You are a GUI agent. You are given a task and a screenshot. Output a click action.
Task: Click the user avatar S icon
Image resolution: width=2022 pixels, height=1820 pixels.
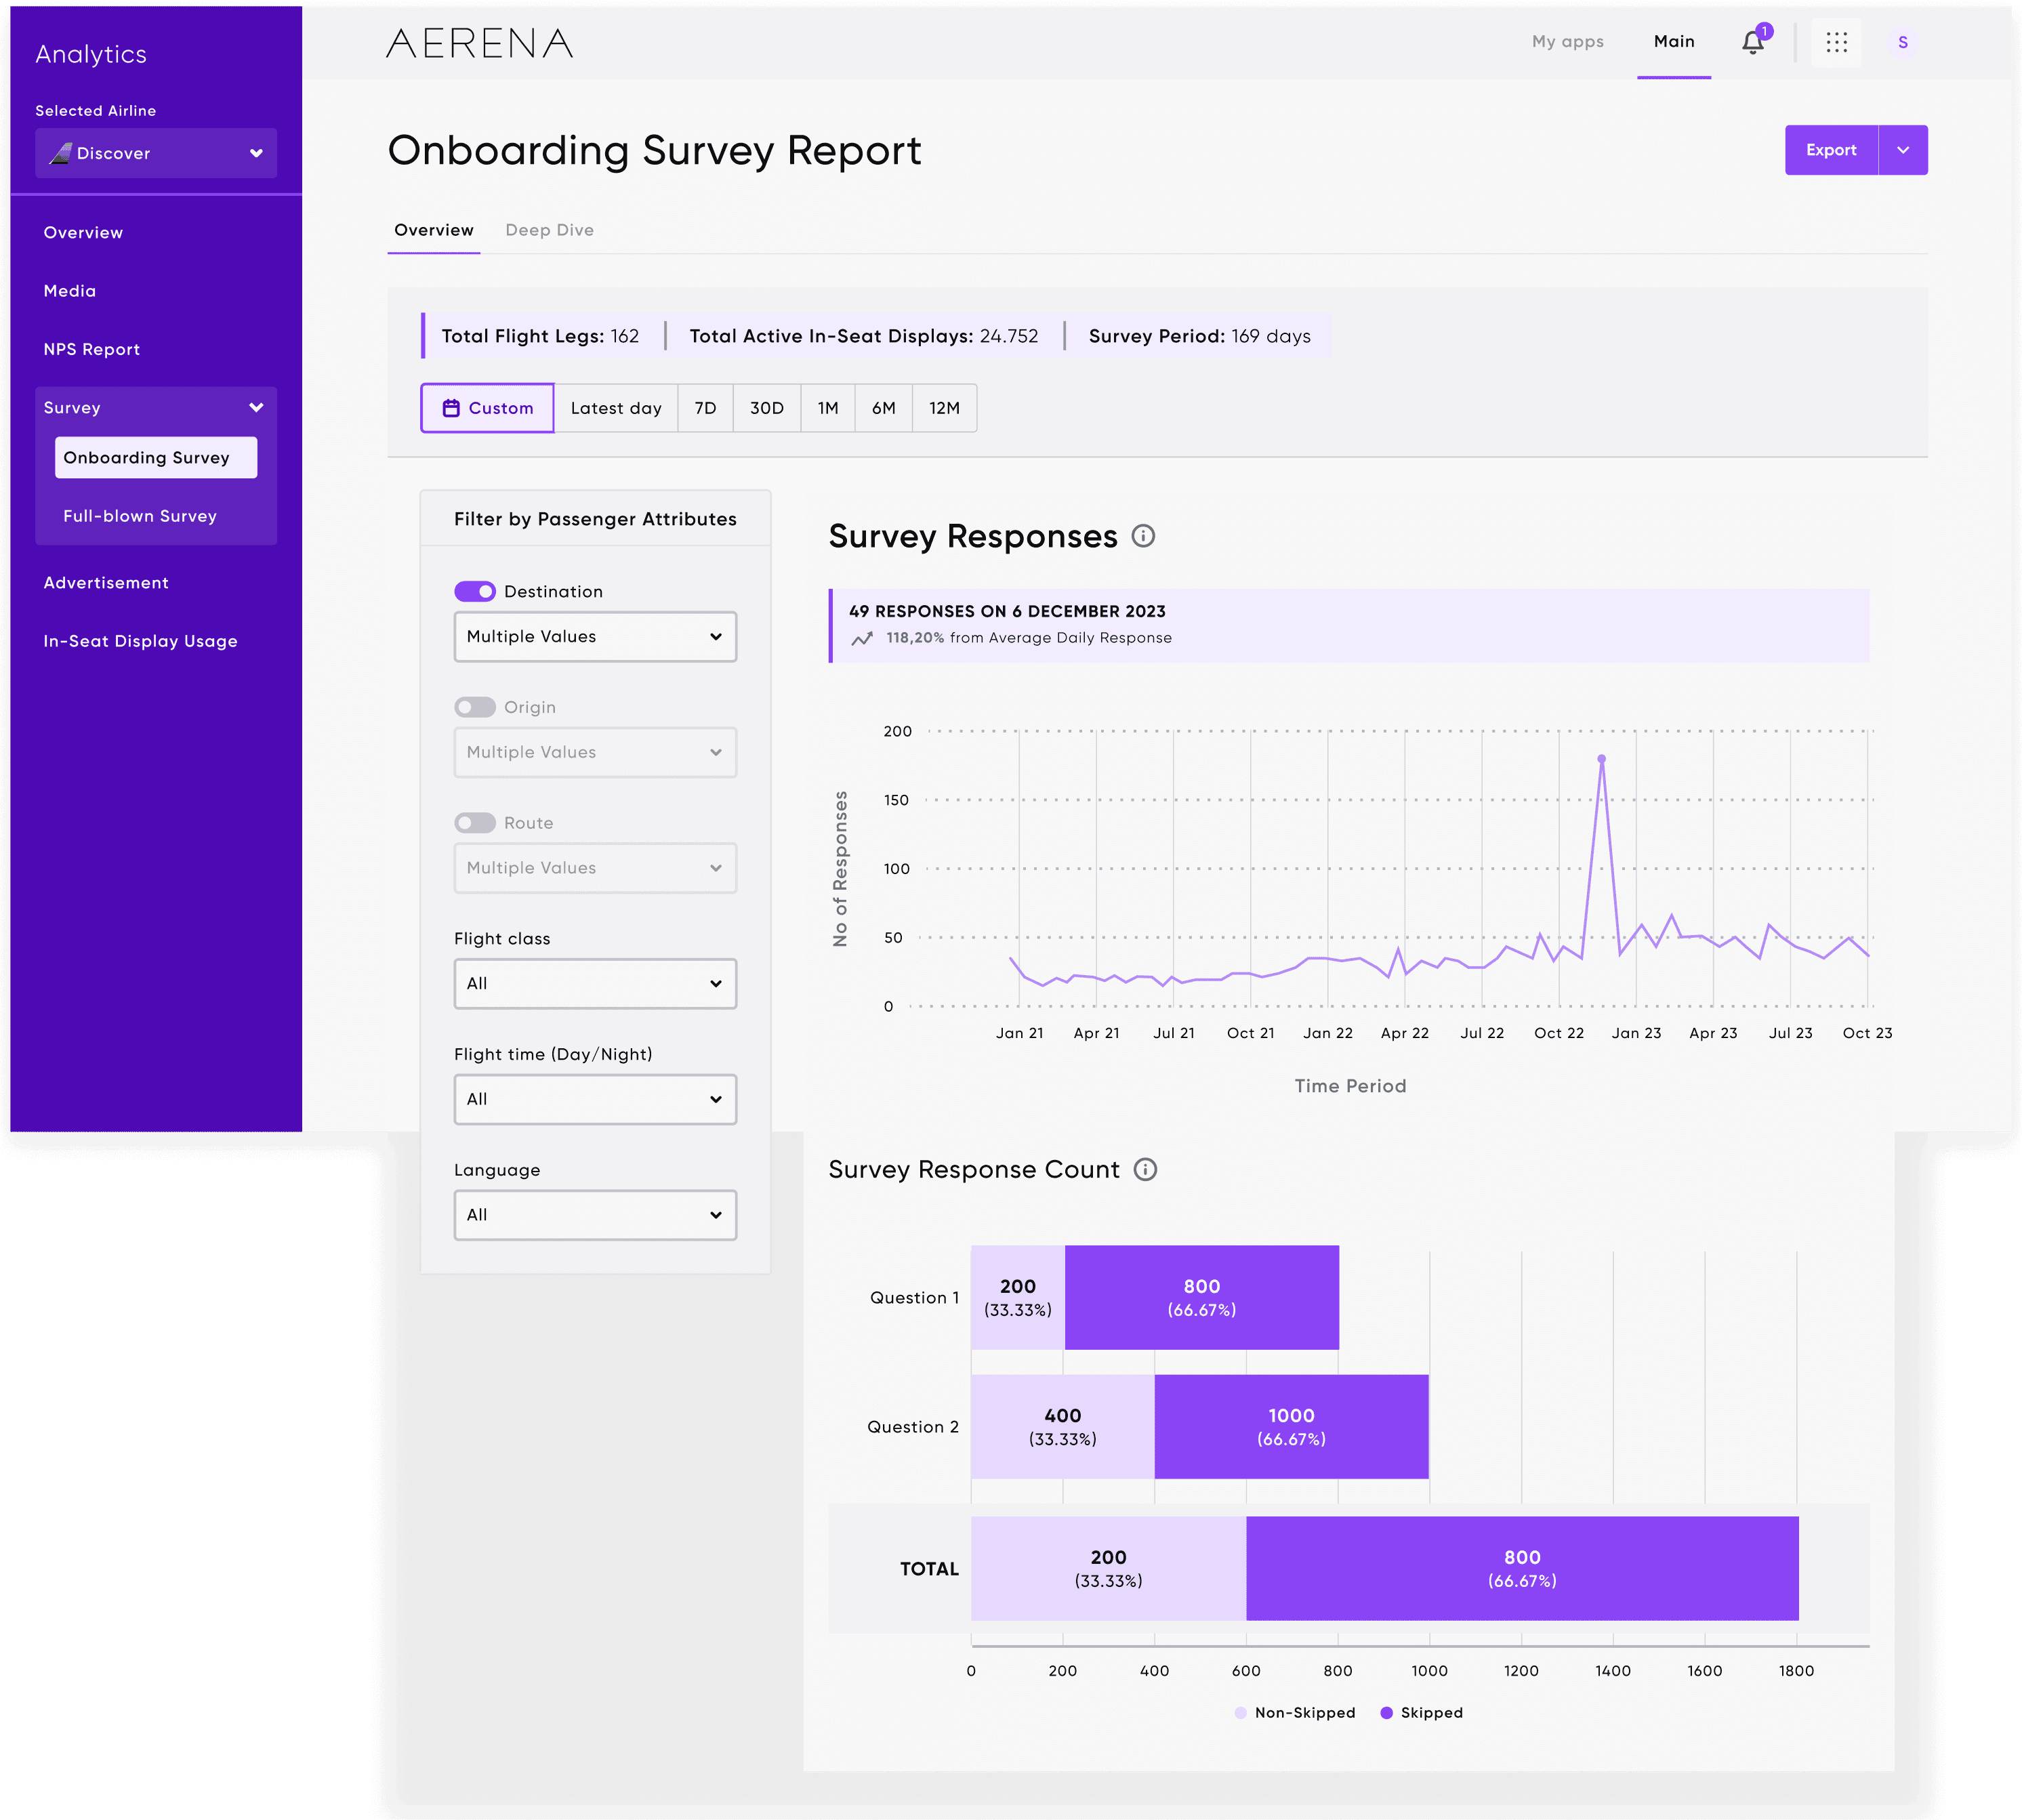(1902, 42)
